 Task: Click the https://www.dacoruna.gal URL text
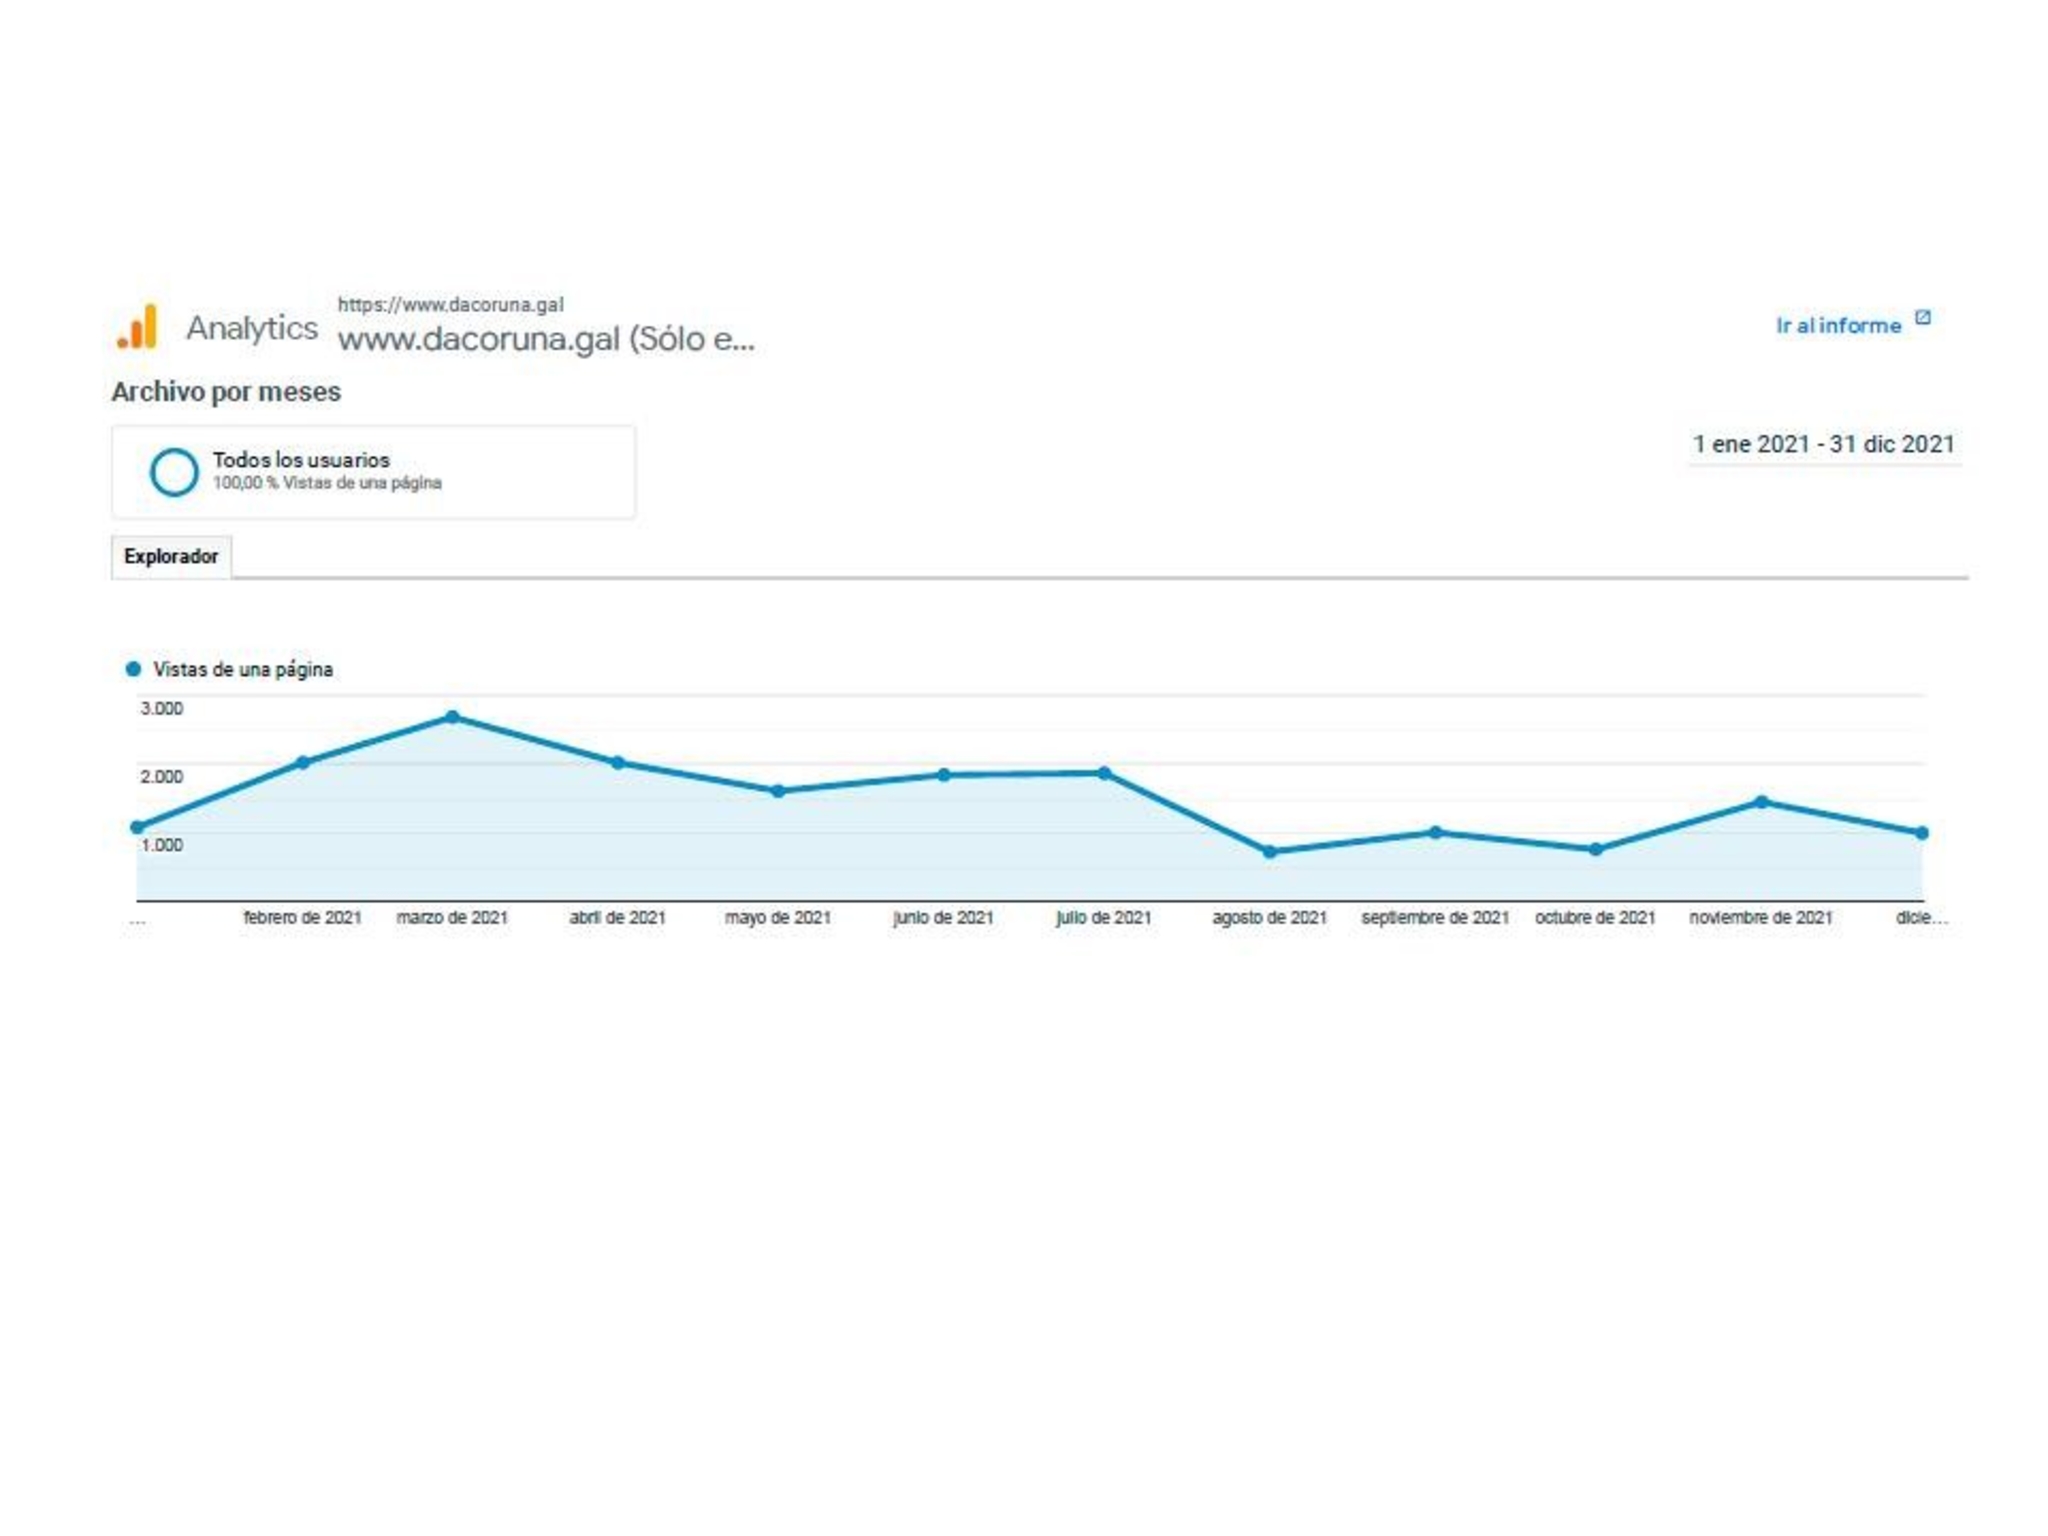click(450, 304)
